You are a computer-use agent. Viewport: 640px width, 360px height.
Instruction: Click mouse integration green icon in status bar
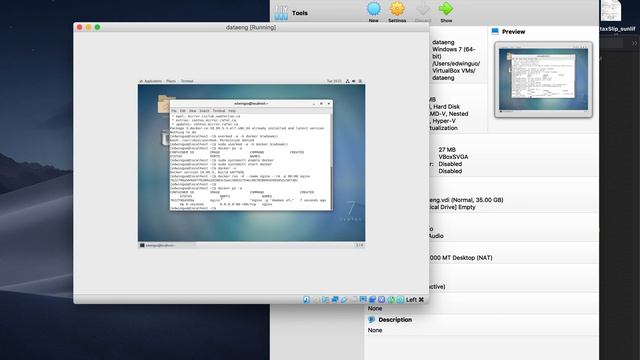[391, 300]
